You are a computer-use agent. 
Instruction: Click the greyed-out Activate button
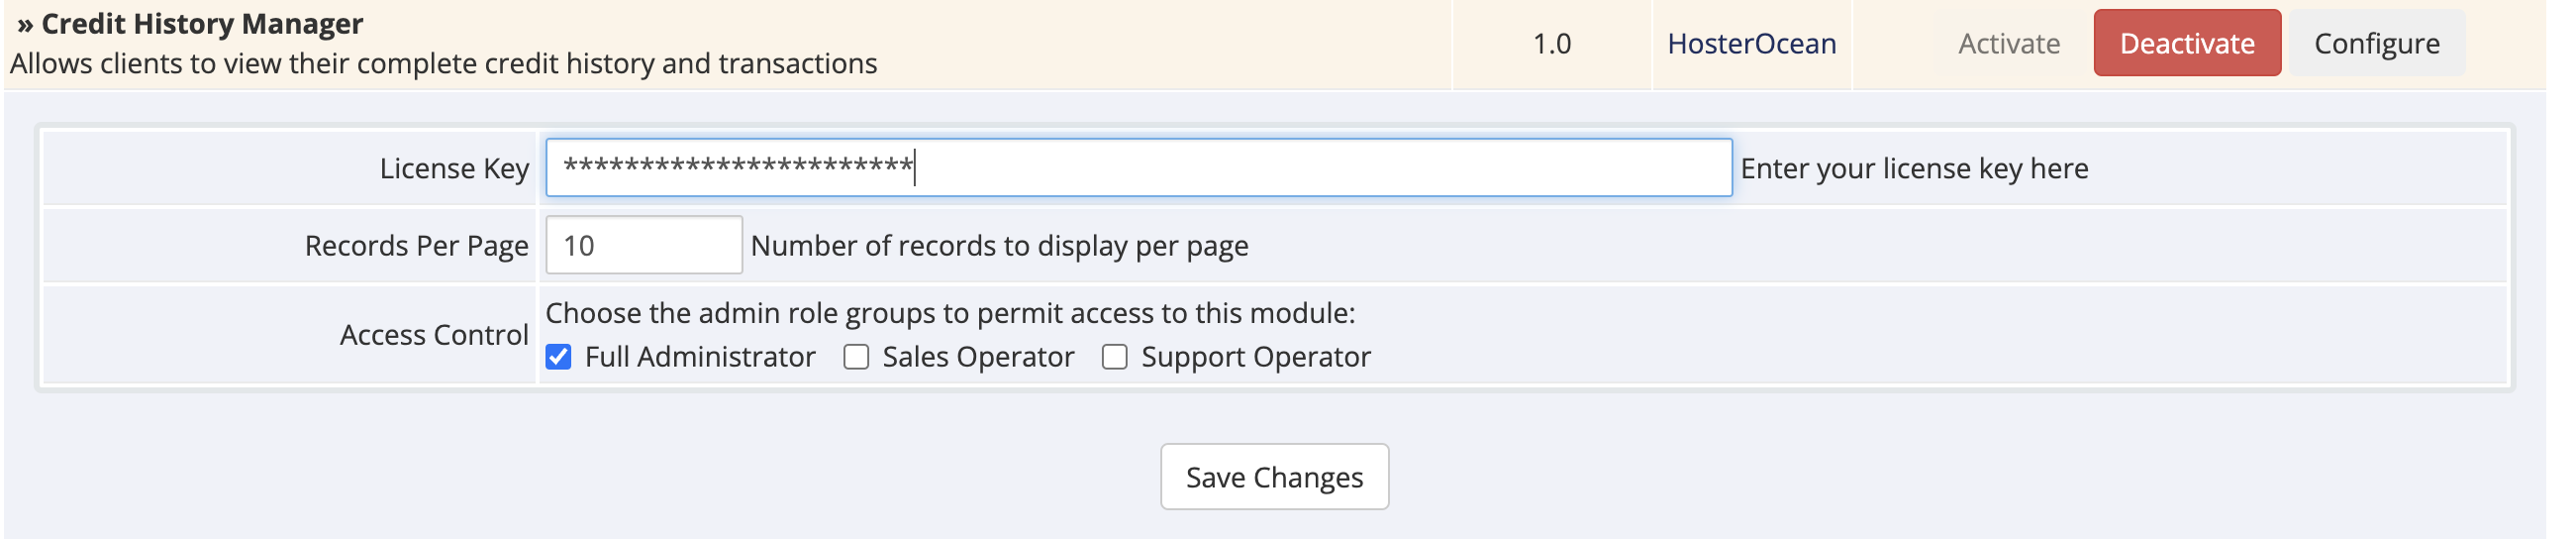click(2008, 43)
